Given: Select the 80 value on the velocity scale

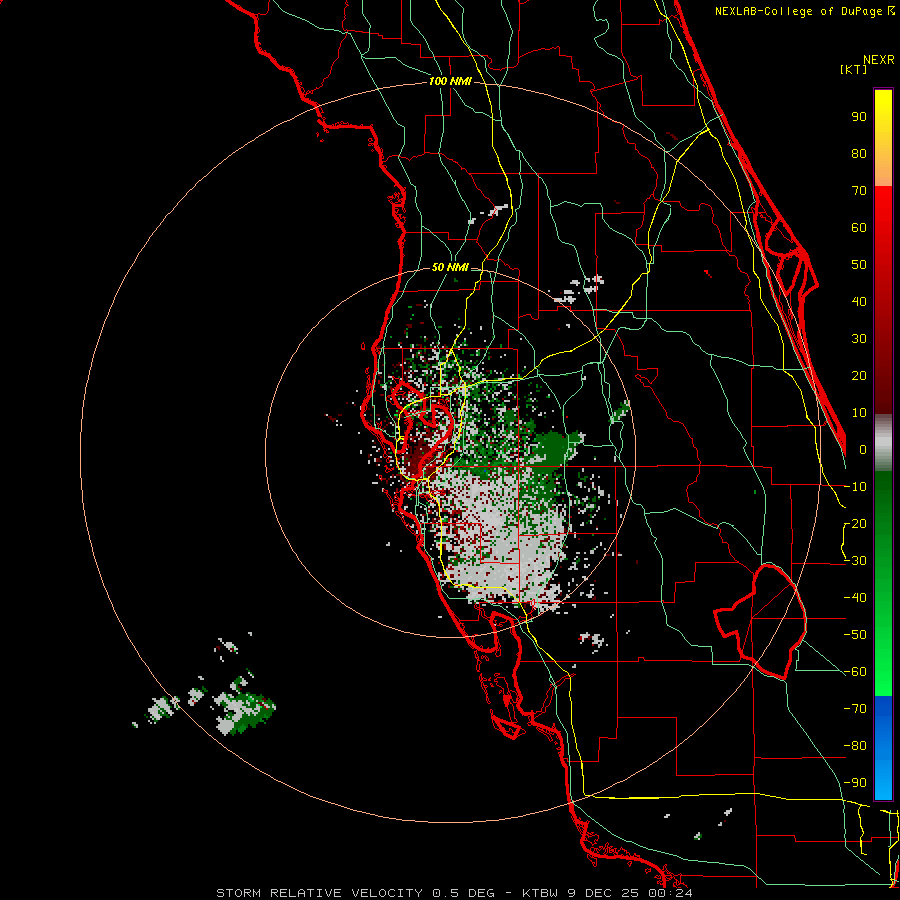Looking at the screenshot, I should click(x=859, y=154).
